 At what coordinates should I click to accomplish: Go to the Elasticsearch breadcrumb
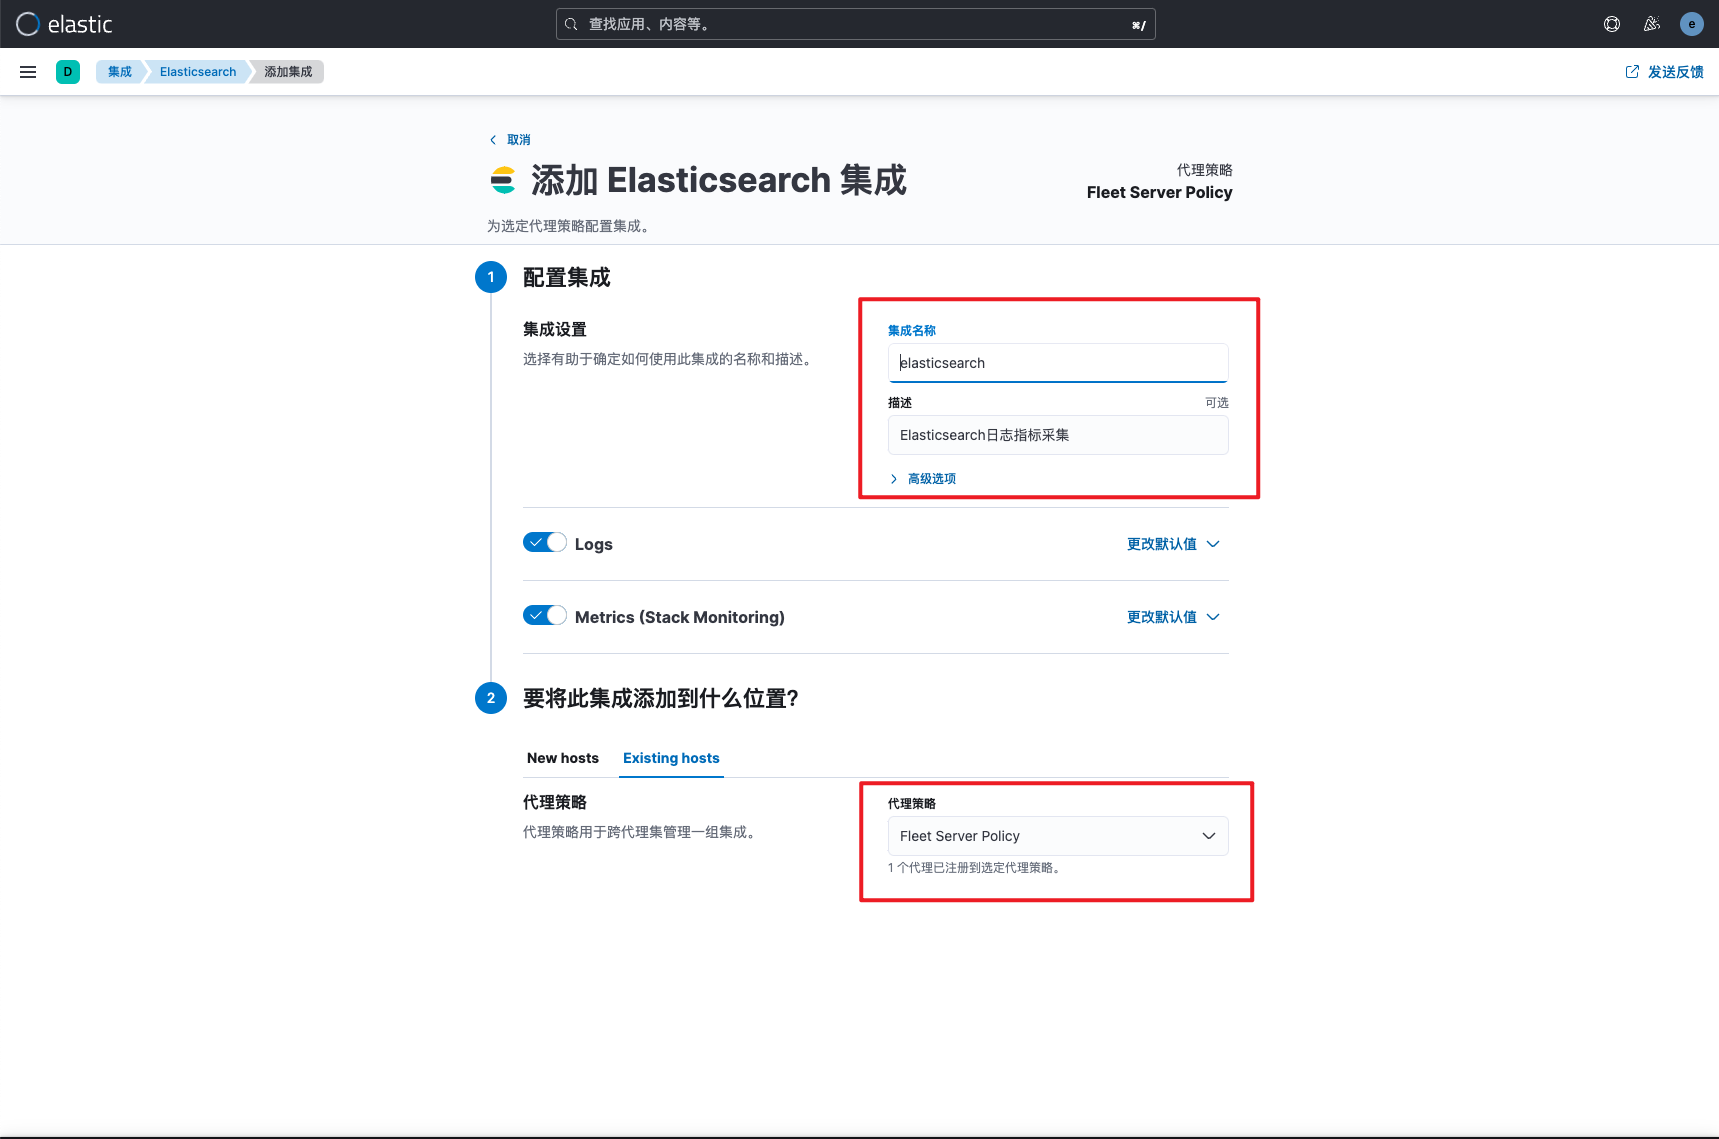pyautogui.click(x=198, y=72)
